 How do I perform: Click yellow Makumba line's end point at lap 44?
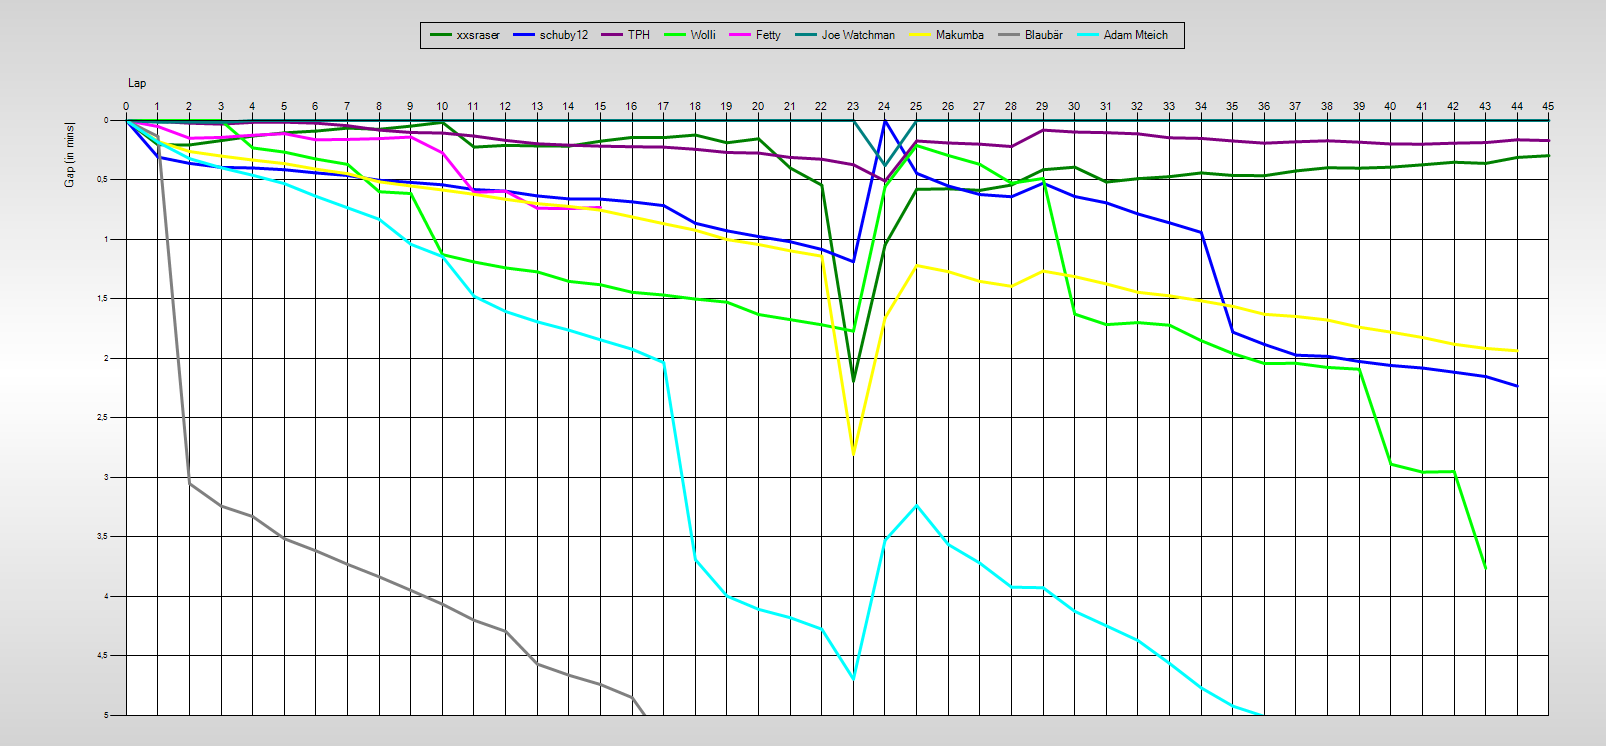[1517, 351]
